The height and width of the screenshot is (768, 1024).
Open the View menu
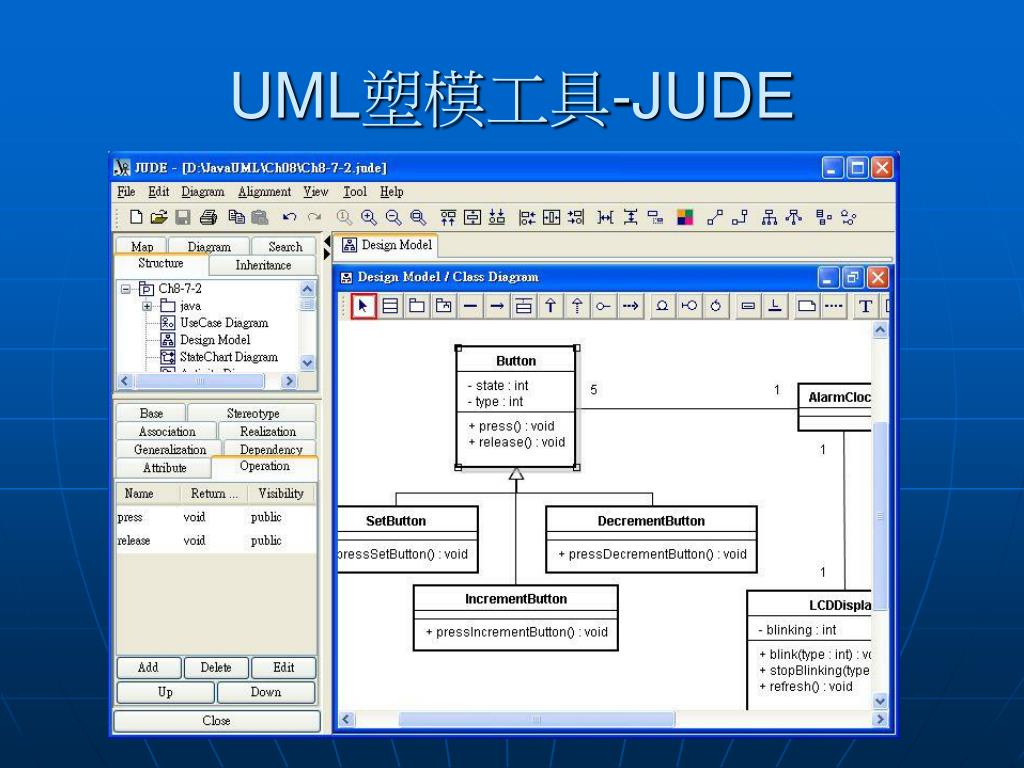315,192
